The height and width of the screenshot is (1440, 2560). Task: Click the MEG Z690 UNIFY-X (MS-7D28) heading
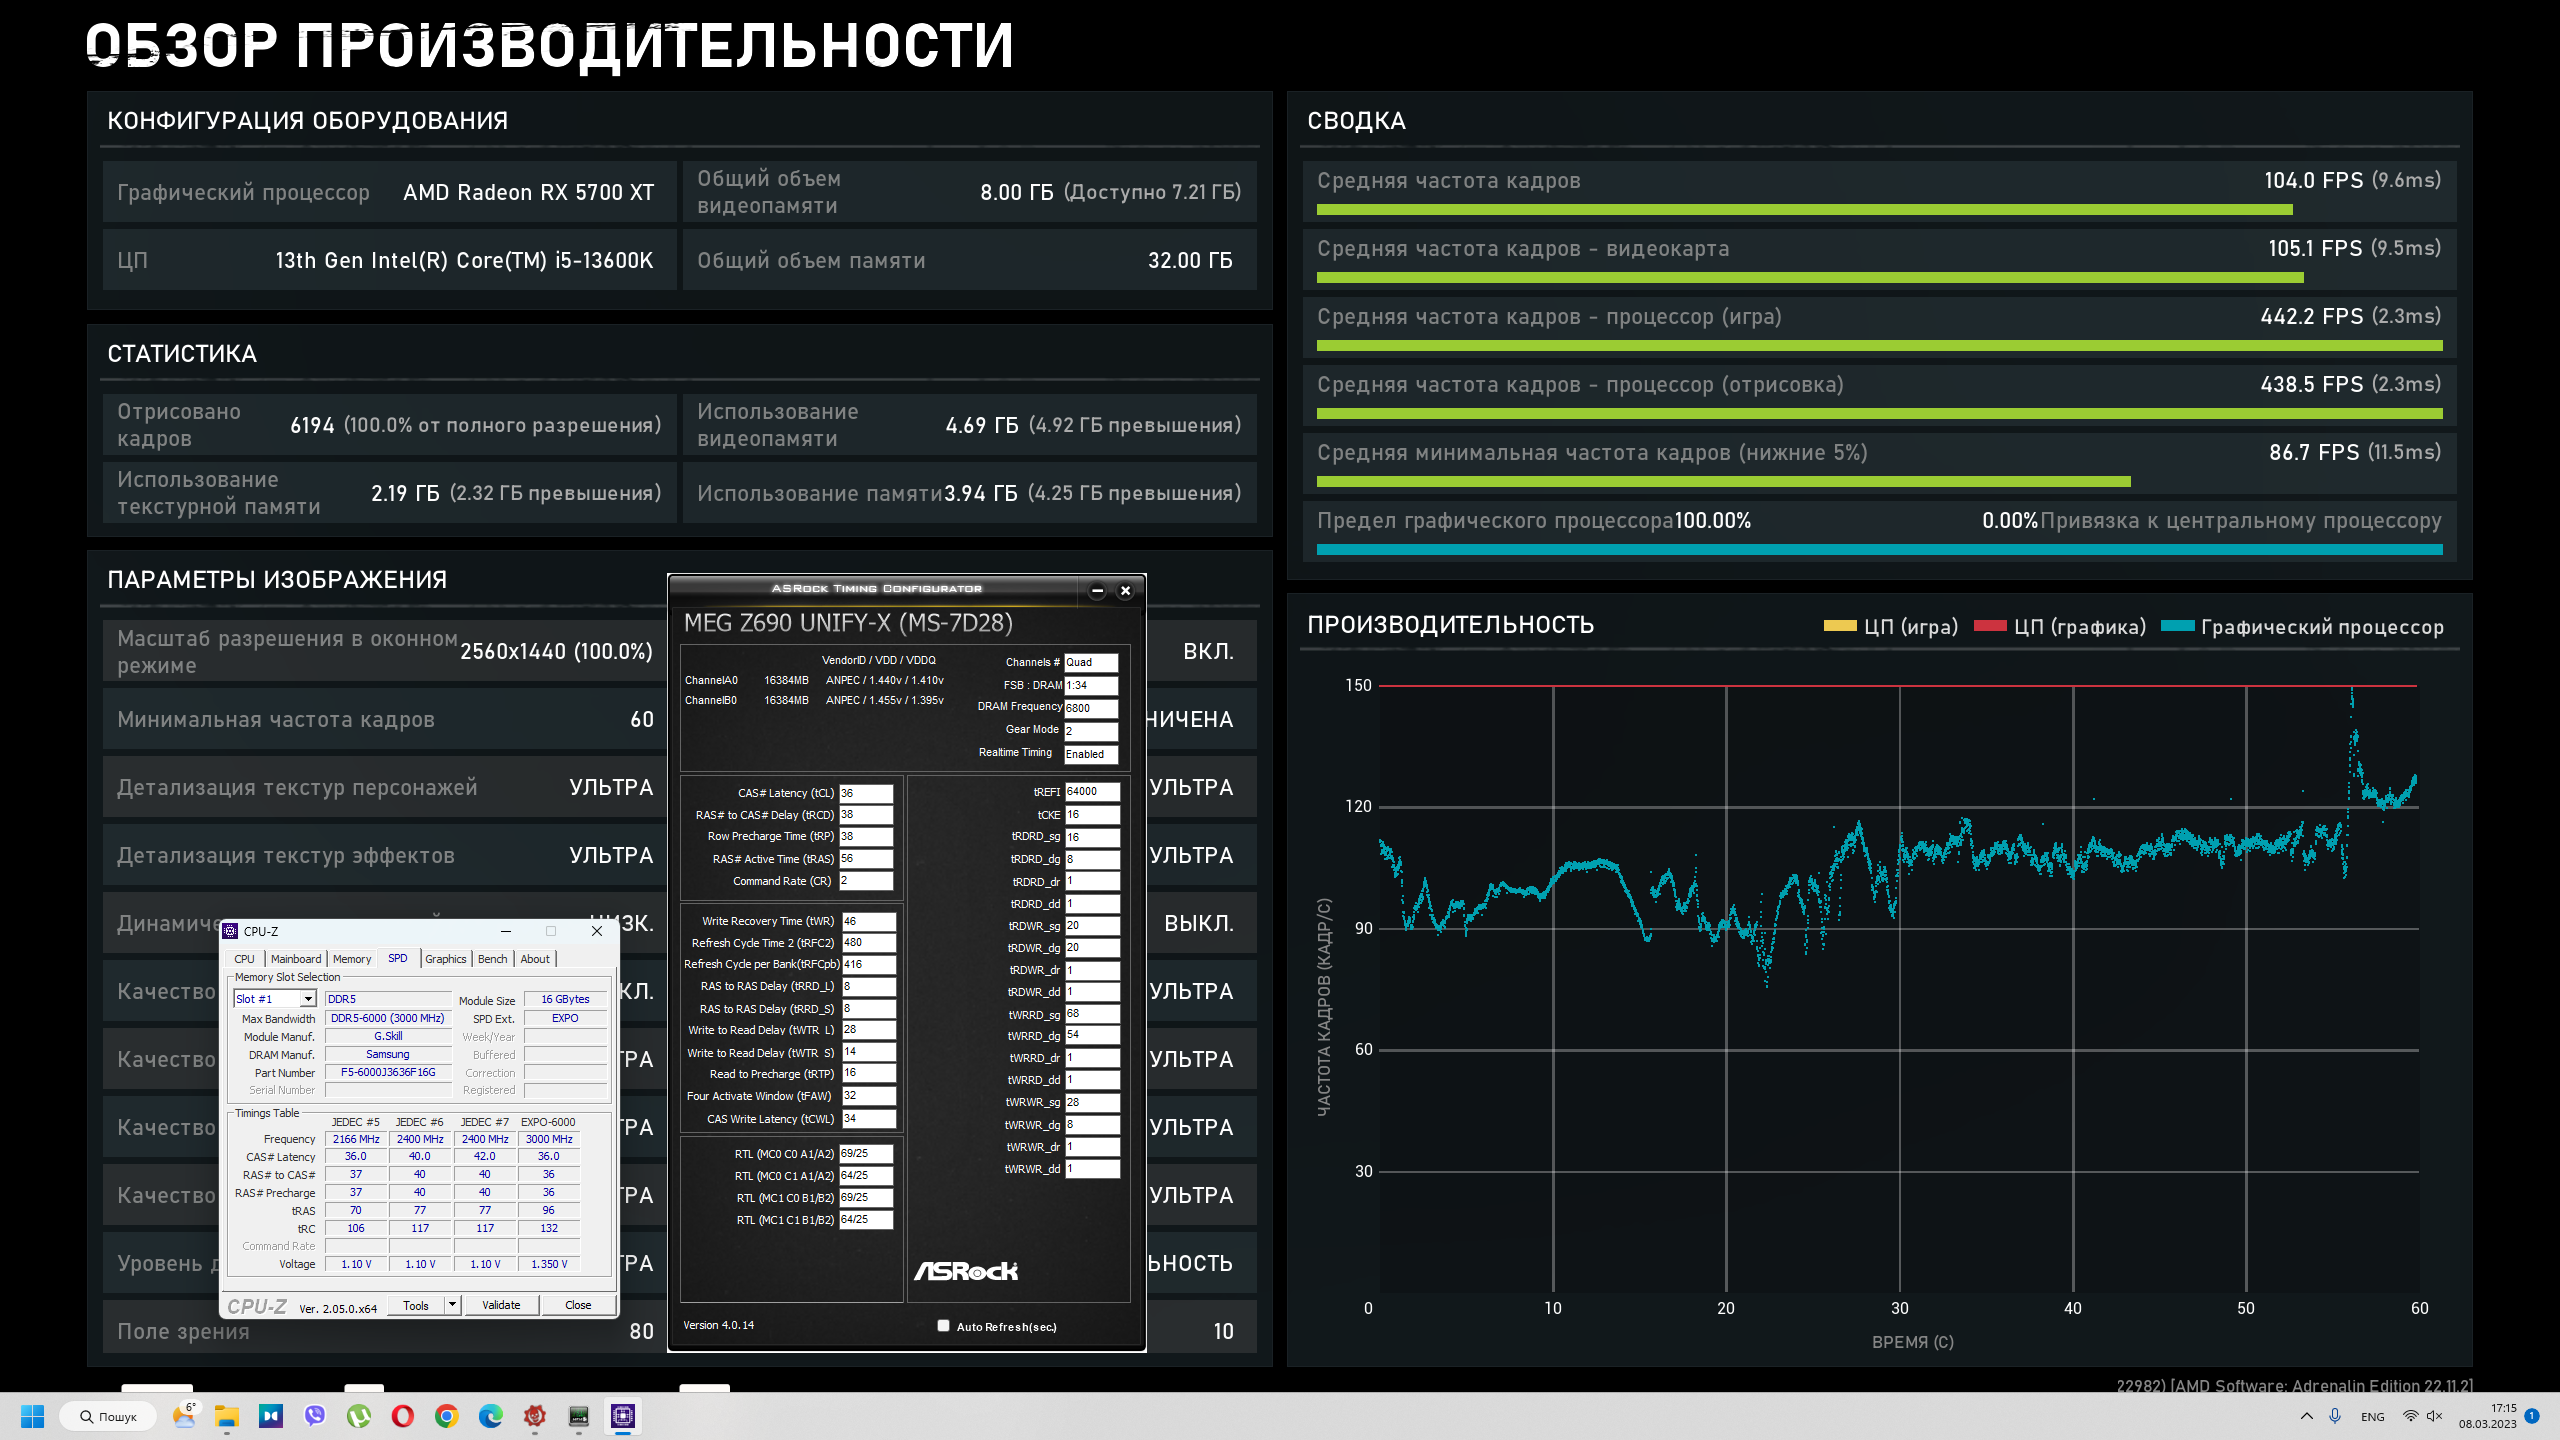point(848,623)
